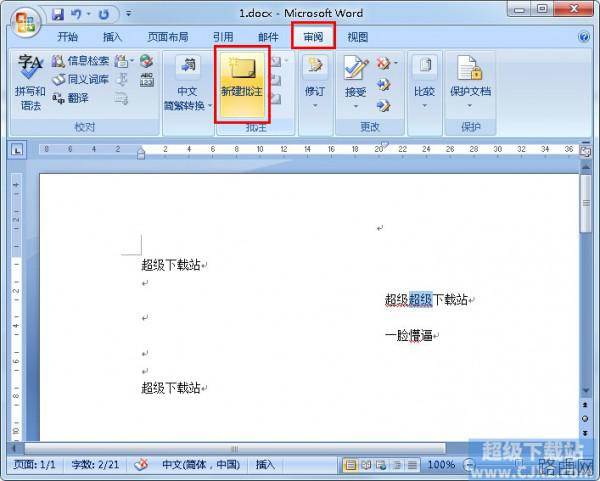Screen dimensions: 600x481
Task: Click the next page double-arrow button
Action: 585,433
